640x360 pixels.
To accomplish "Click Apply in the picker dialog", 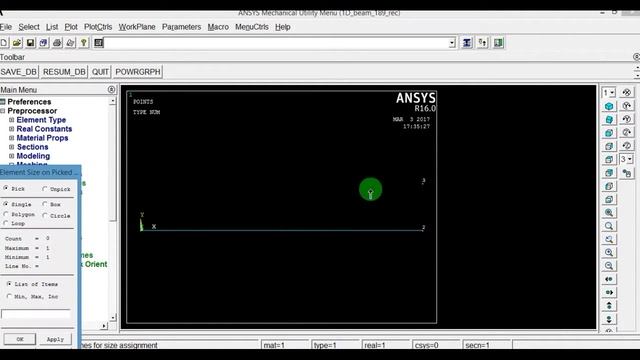I will (56, 339).
